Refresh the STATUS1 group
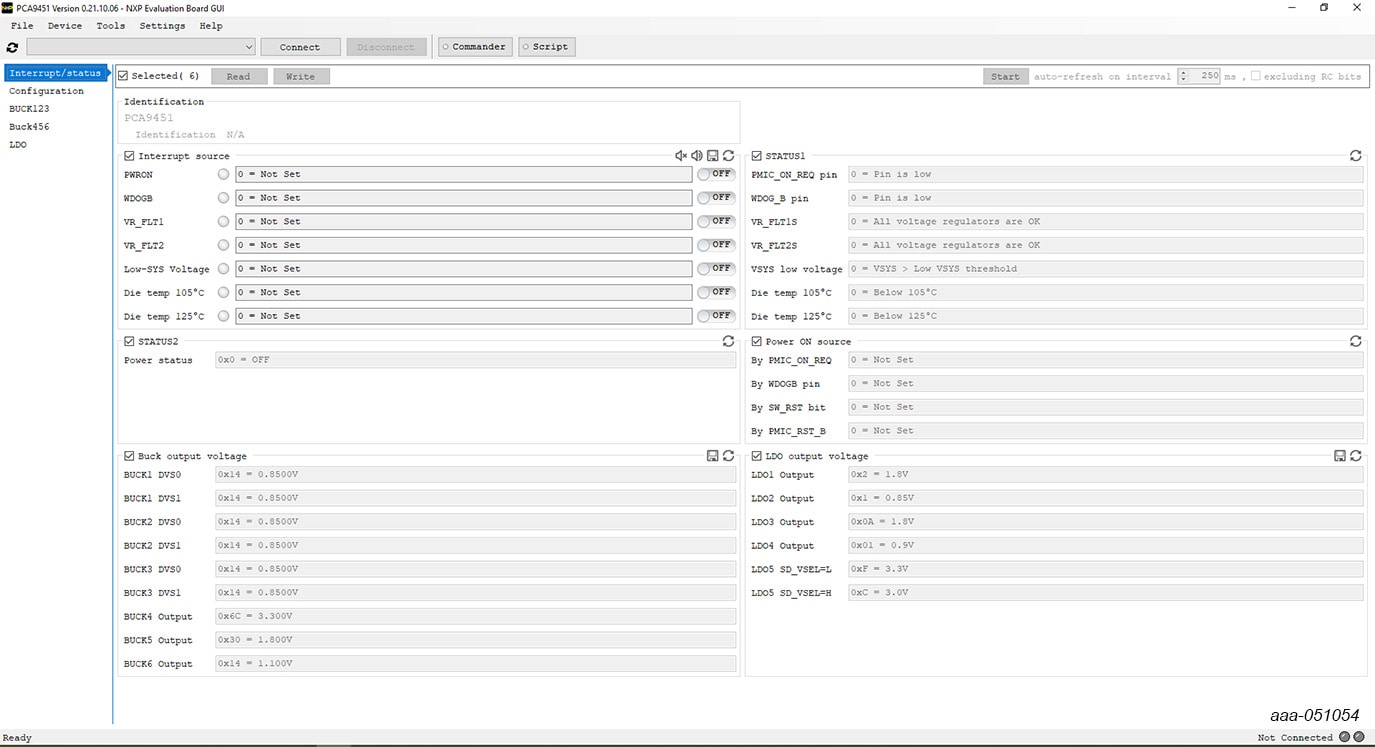This screenshot has width=1375, height=747. click(1355, 156)
